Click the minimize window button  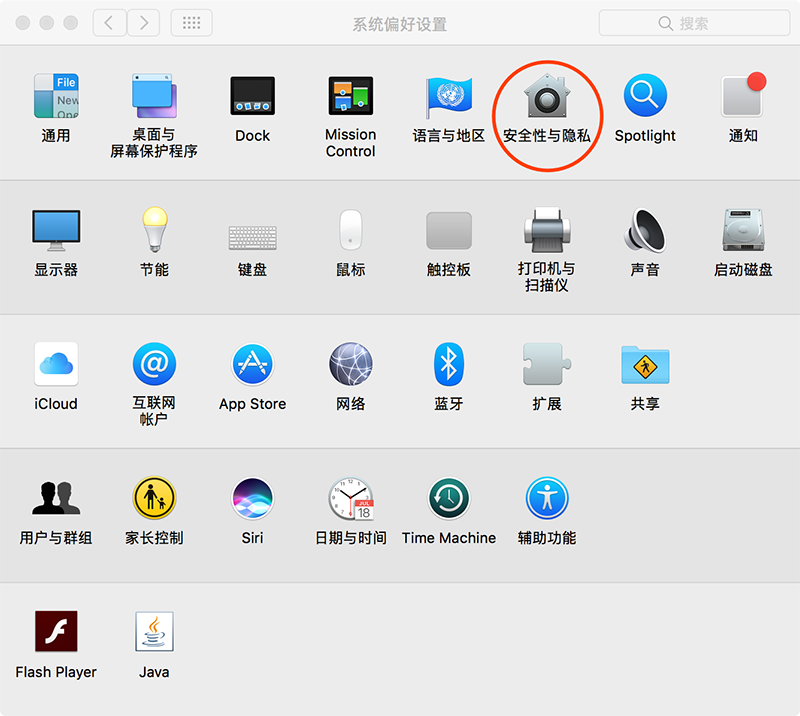tap(47, 23)
